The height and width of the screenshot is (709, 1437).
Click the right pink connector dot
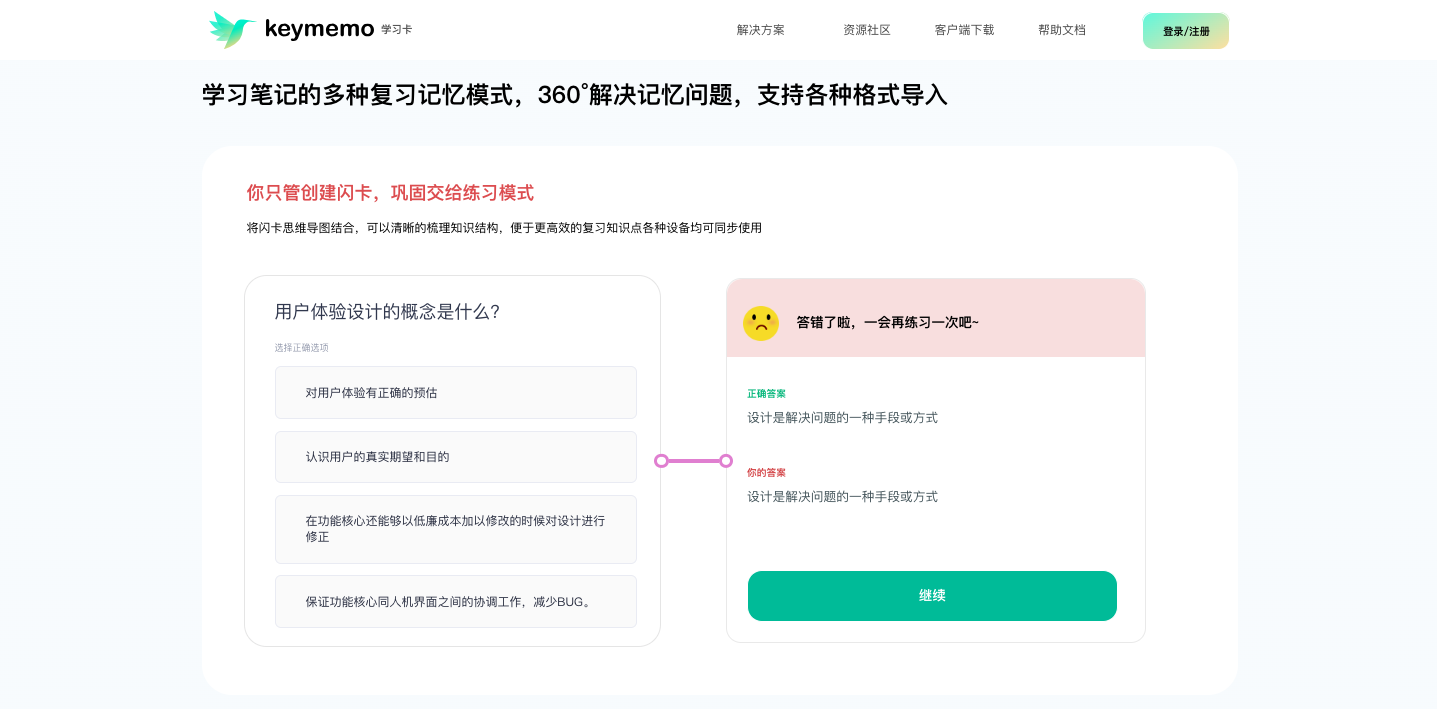tap(727, 461)
